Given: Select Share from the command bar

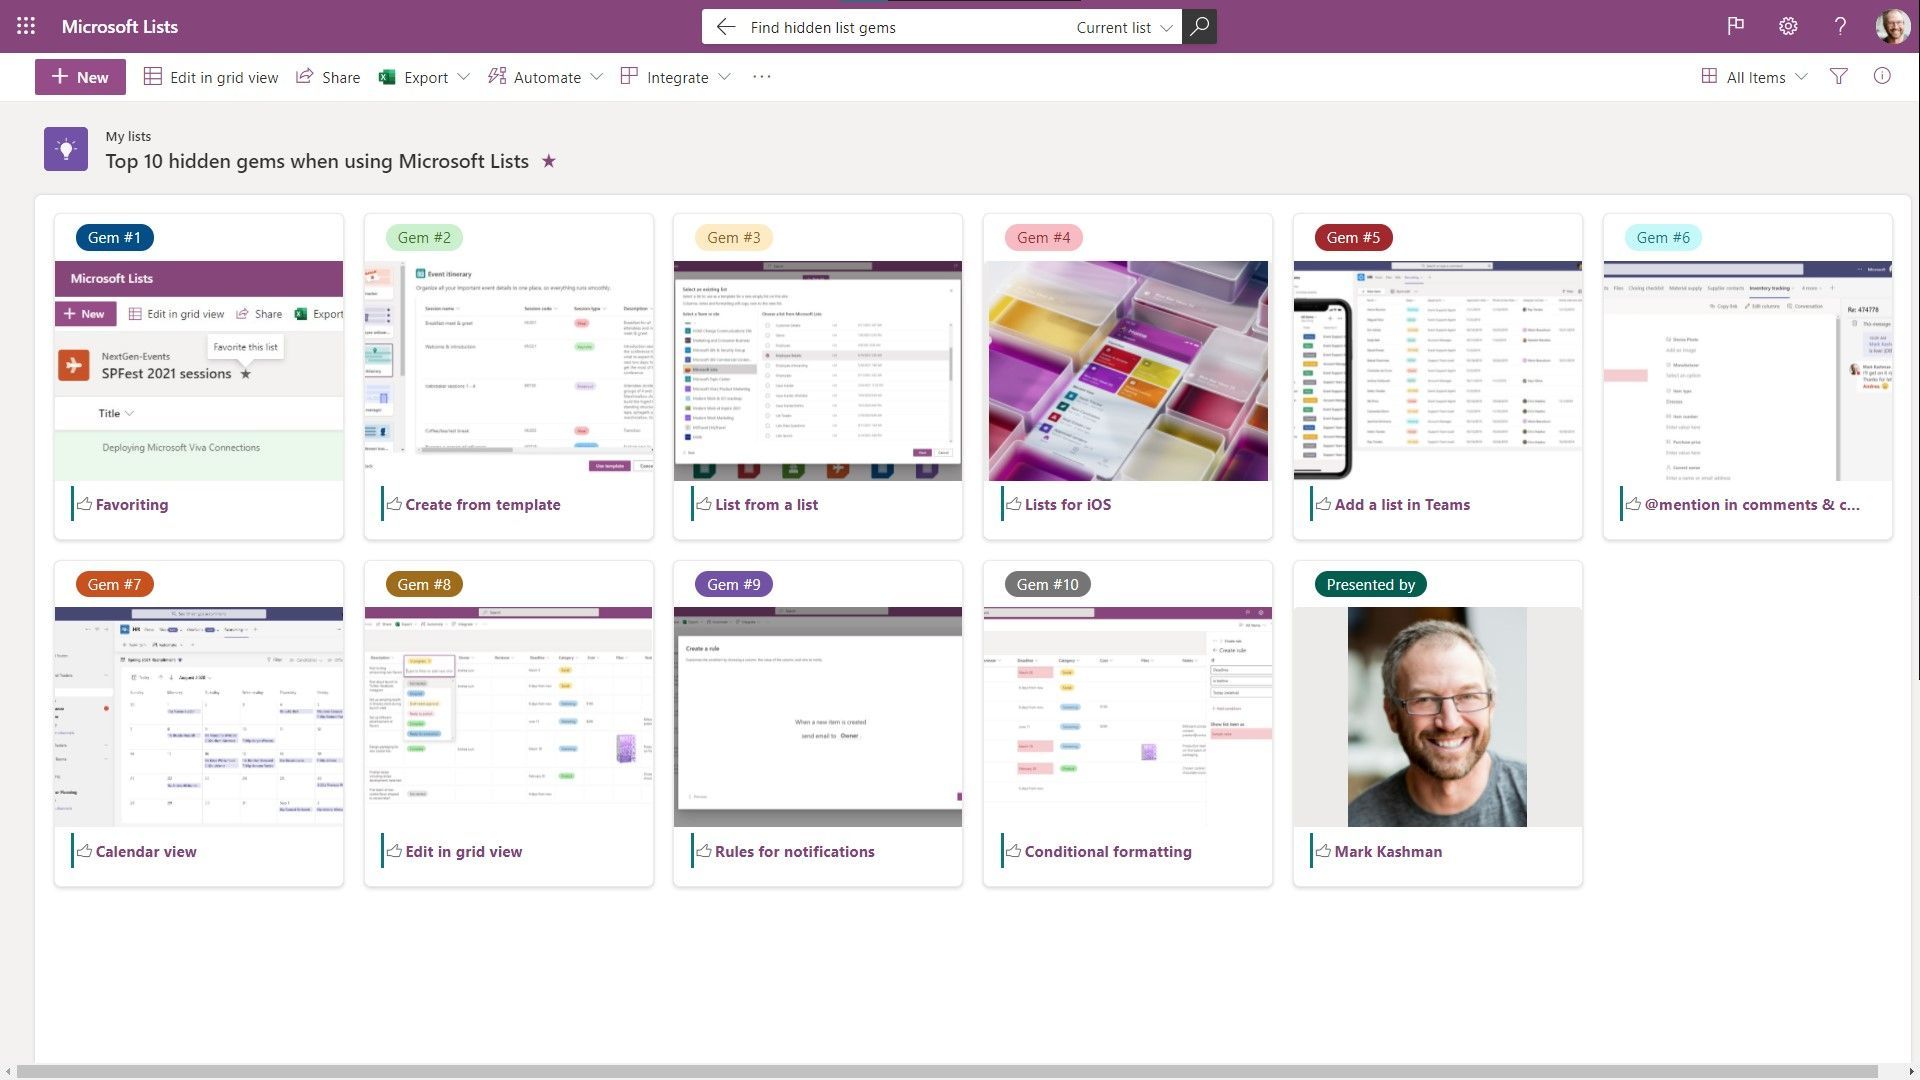Looking at the screenshot, I should coord(328,77).
